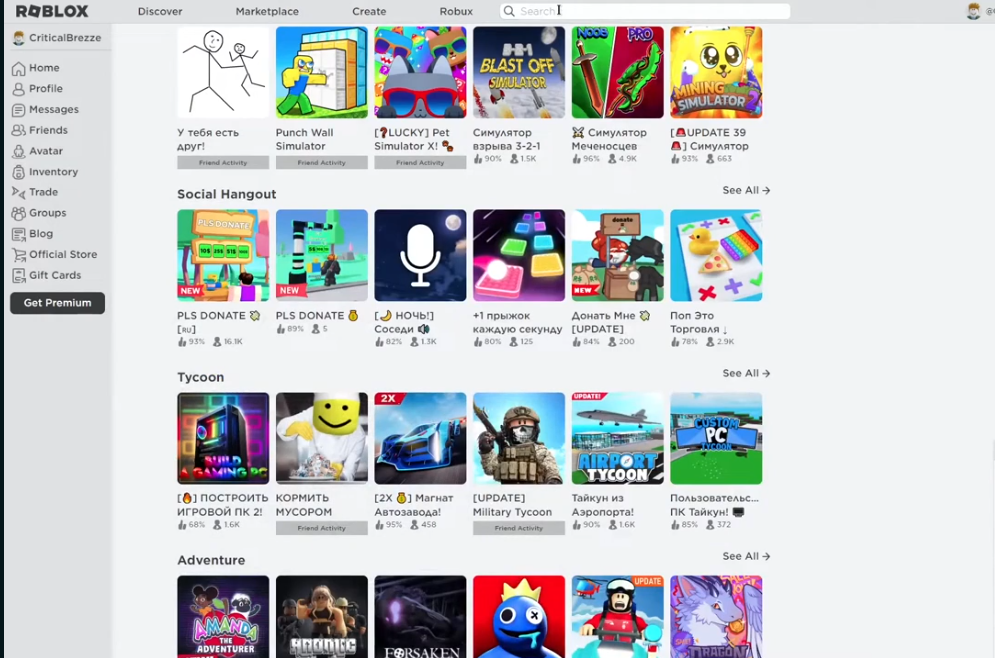The image size is (995, 658).
Task: Click the Roblox logo
Action: pos(52,11)
